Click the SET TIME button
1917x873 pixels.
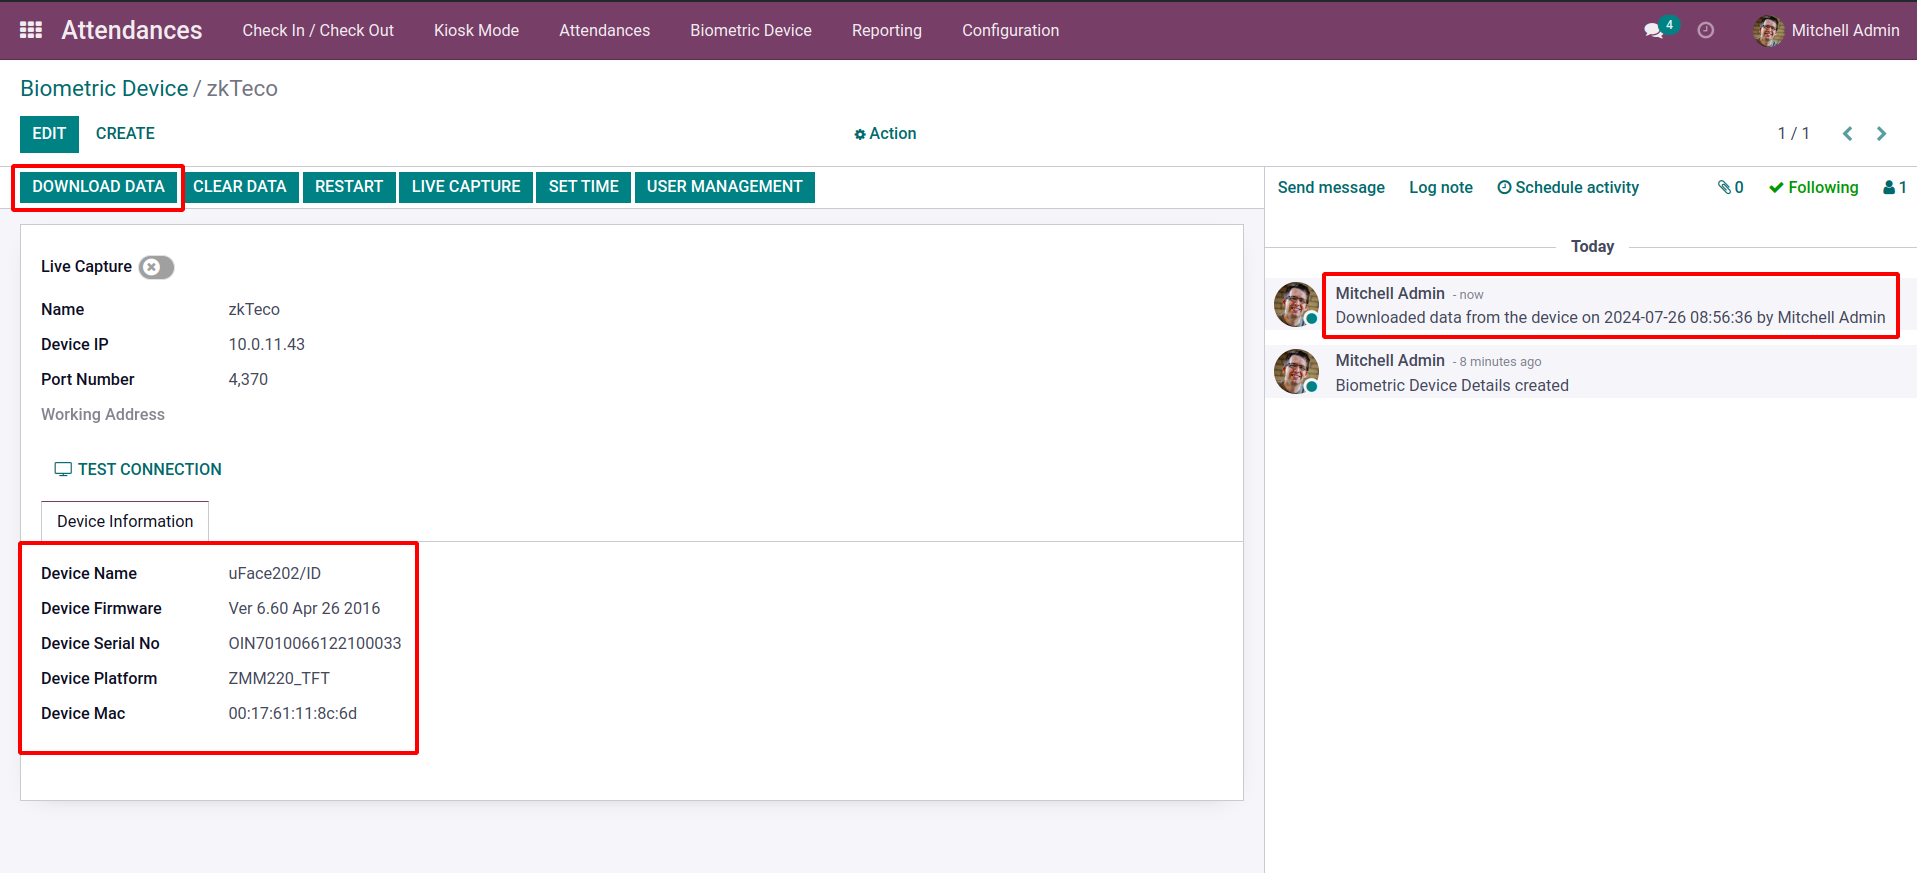[584, 187]
